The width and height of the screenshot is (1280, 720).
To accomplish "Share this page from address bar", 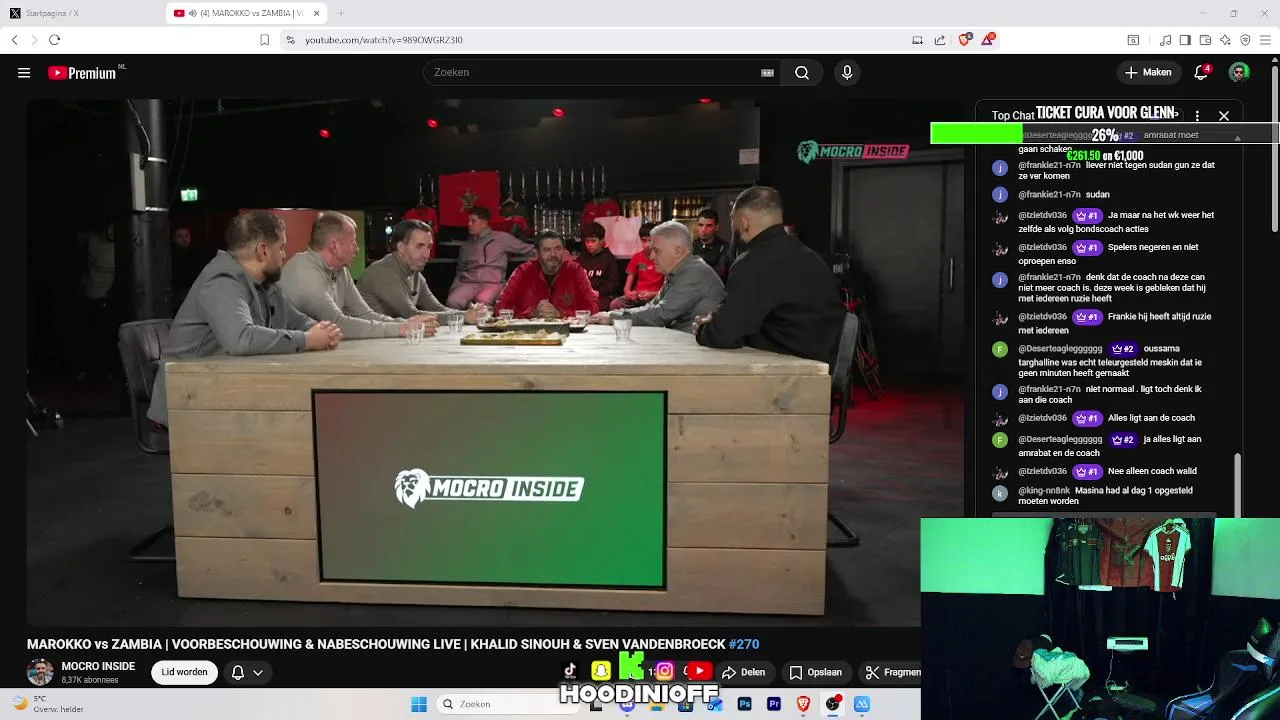I will [x=940, y=40].
